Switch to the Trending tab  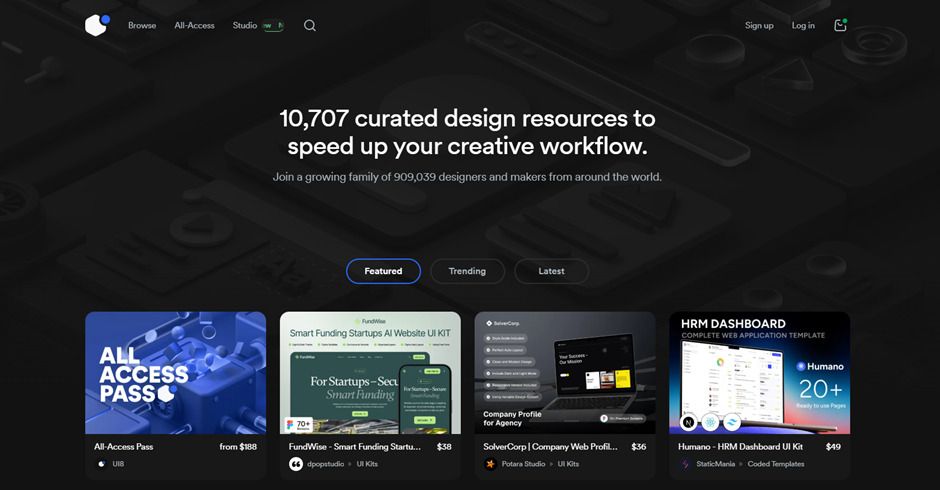tap(467, 271)
